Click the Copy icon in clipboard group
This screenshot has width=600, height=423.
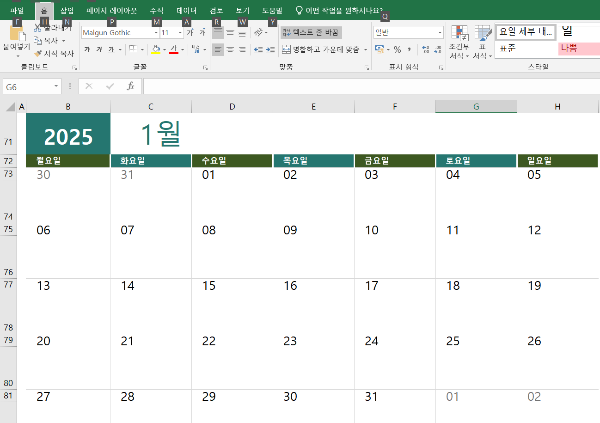click(x=38, y=40)
